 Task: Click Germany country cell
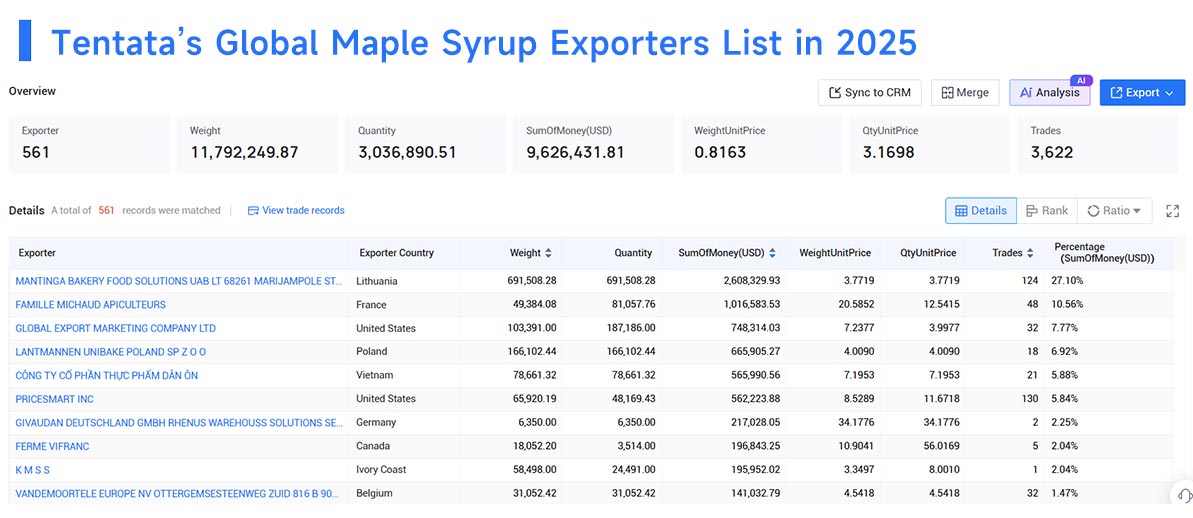pyautogui.click(x=376, y=422)
